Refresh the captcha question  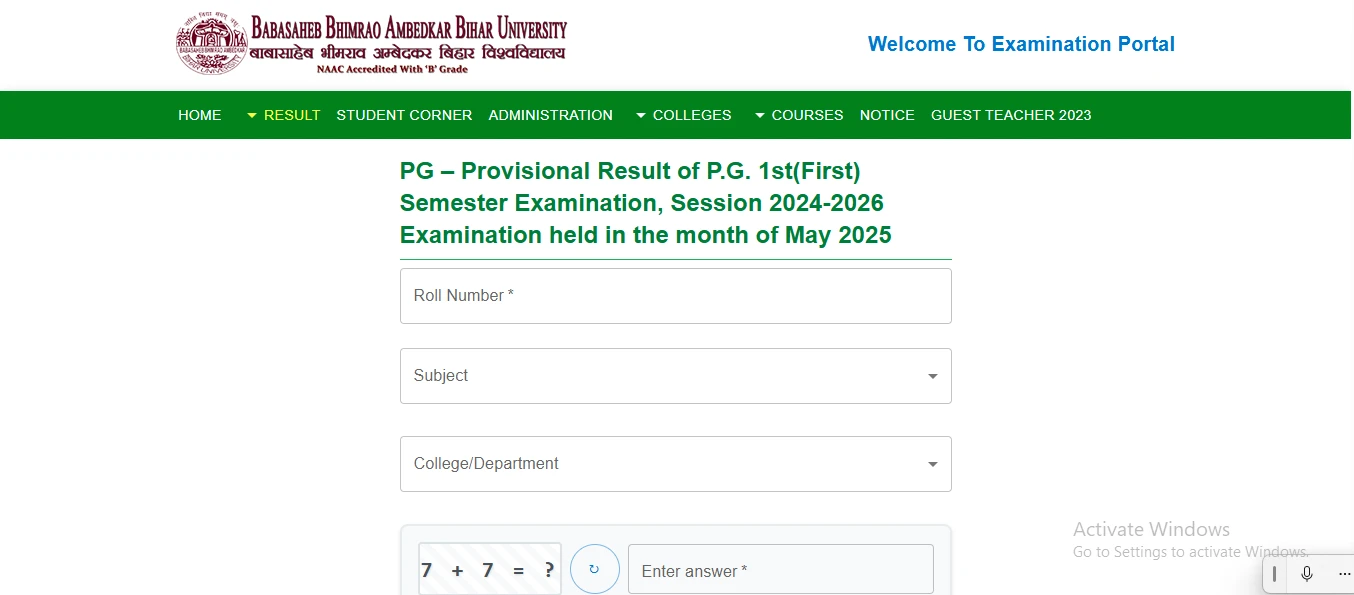[x=594, y=570]
